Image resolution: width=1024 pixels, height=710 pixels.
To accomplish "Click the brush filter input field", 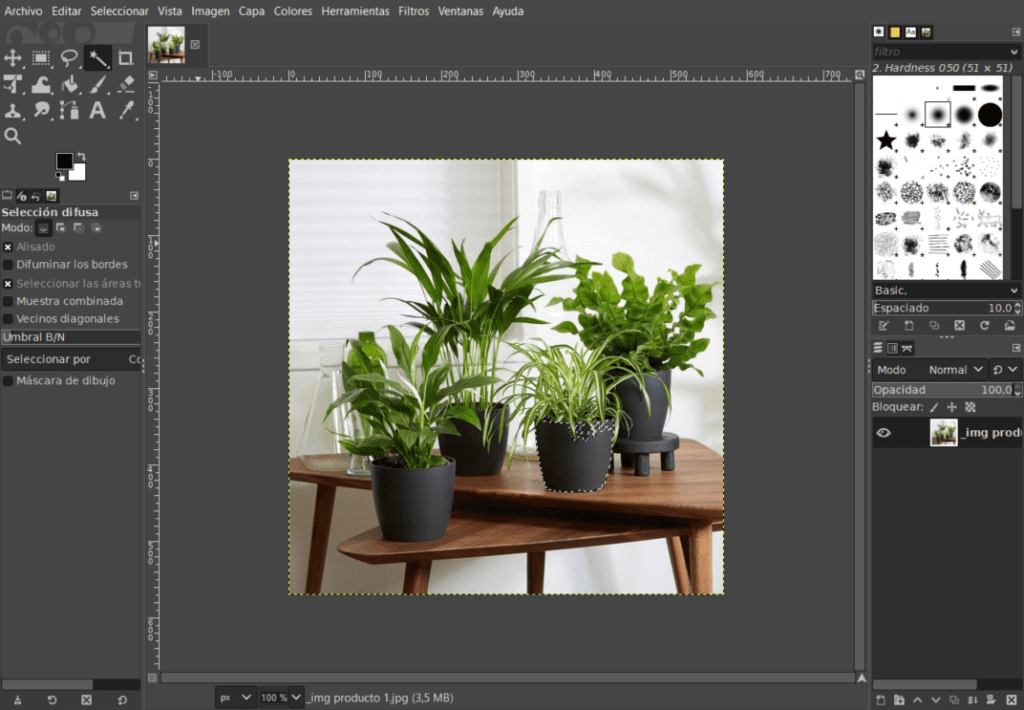I will (940, 52).
